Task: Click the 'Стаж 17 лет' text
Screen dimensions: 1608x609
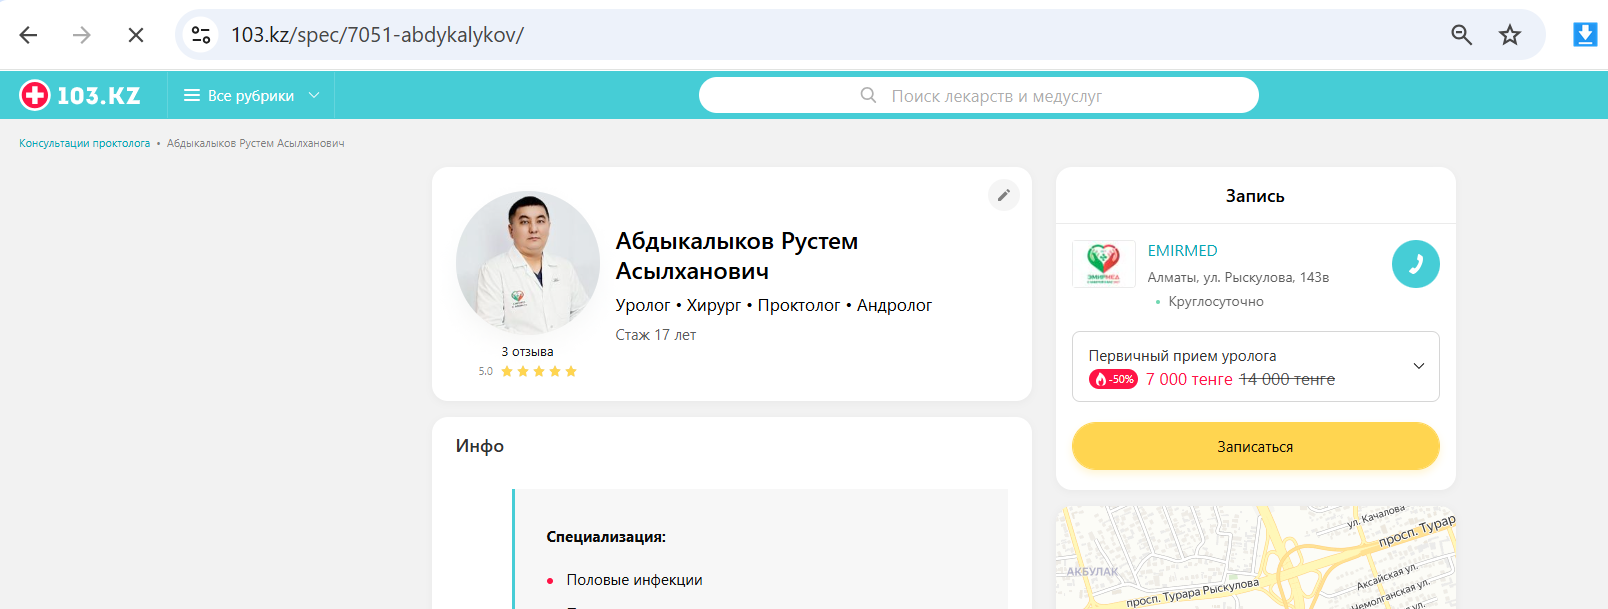Action: pos(655,335)
